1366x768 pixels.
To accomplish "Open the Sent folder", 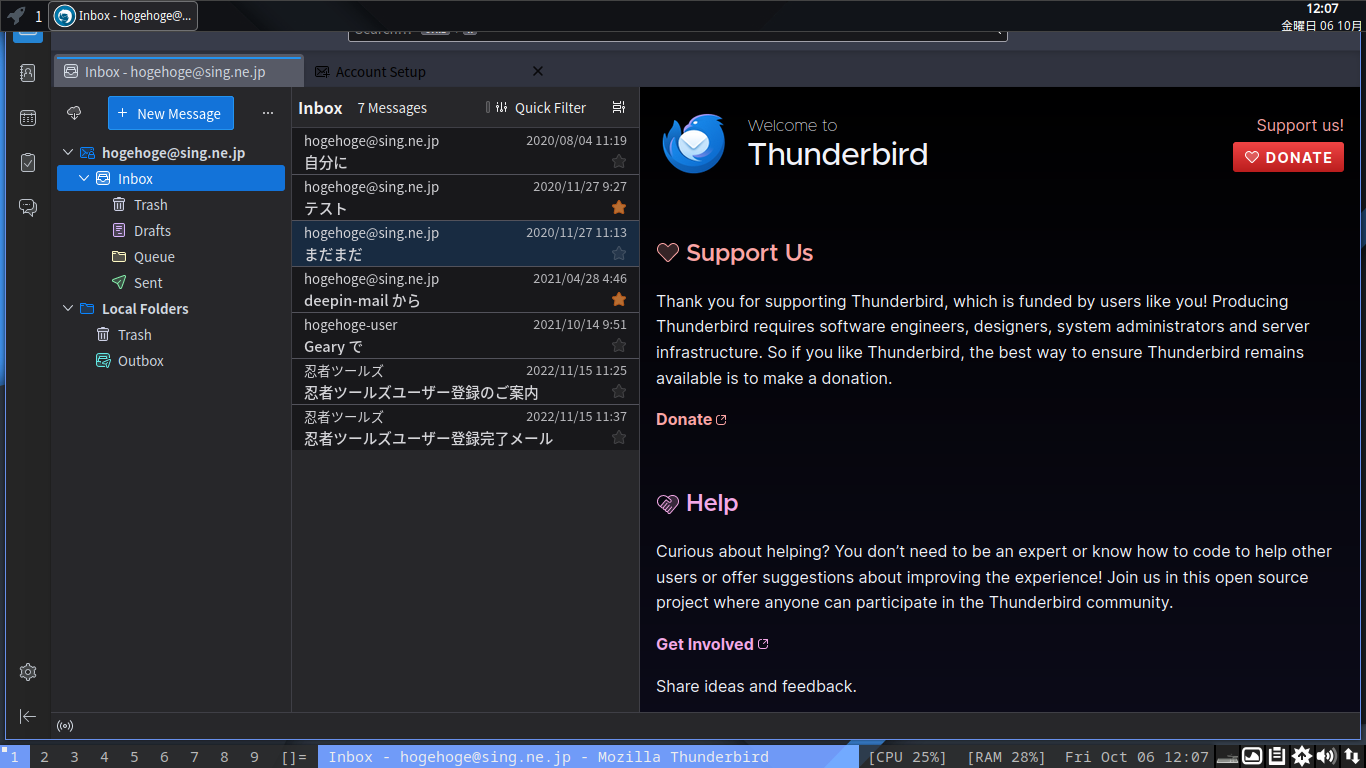I will (x=171, y=283).
